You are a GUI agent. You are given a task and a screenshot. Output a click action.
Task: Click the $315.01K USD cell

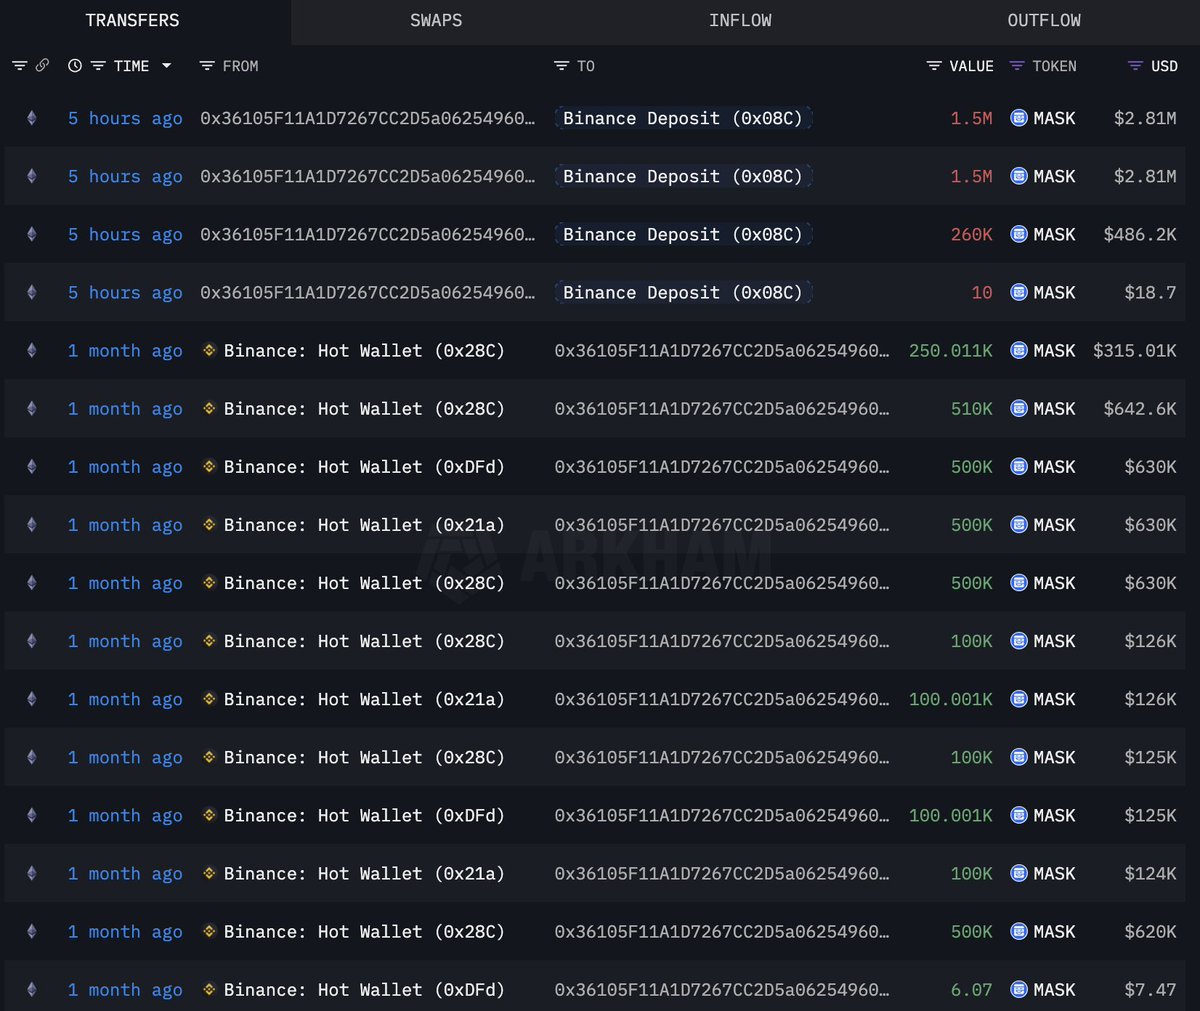1135,350
